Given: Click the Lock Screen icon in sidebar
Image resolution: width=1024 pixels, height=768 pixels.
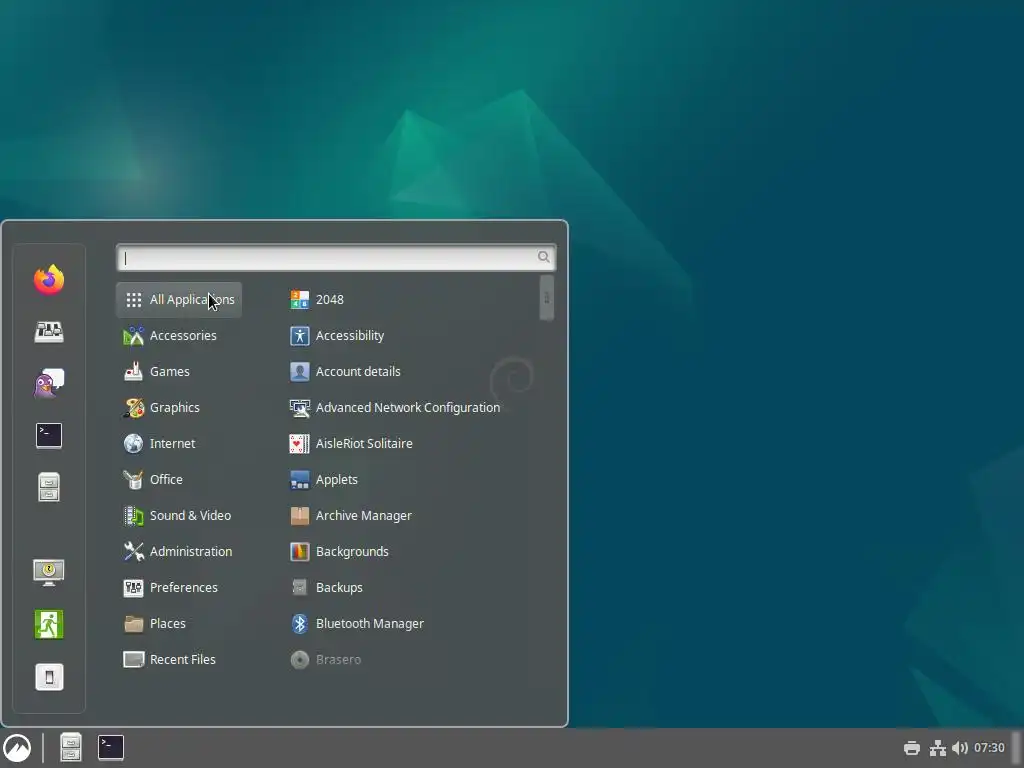Looking at the screenshot, I should tap(49, 572).
